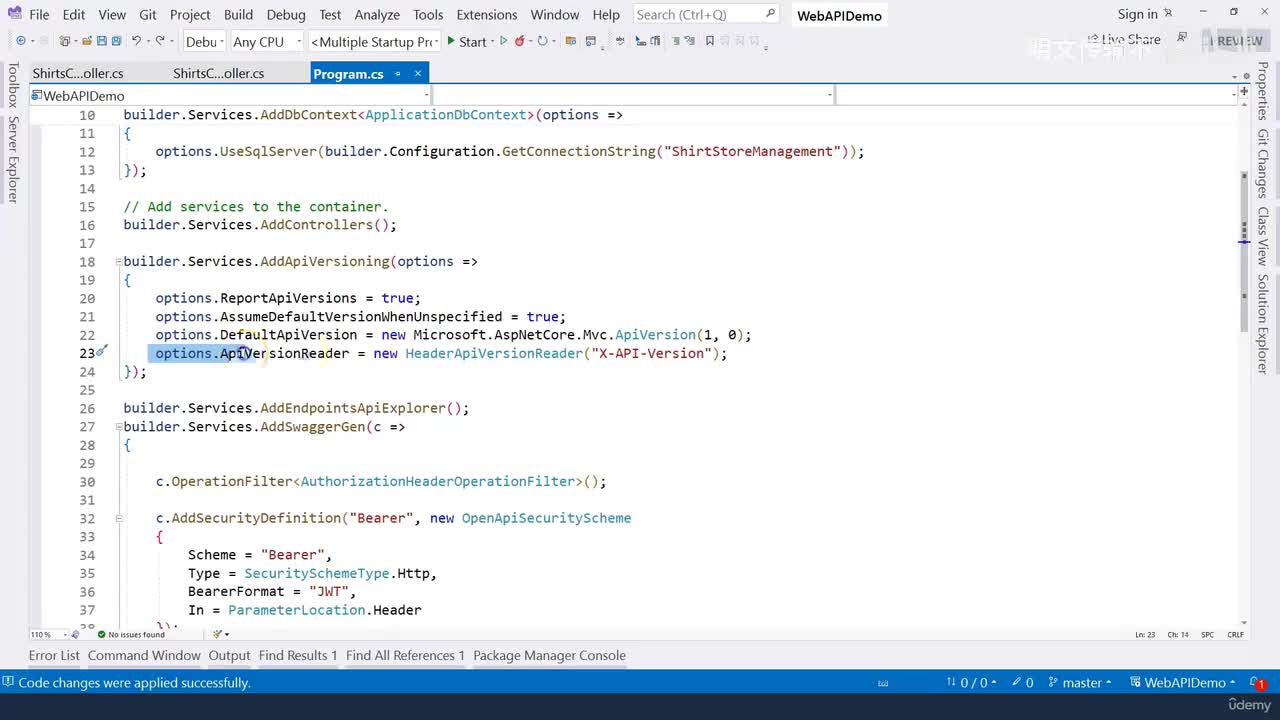Click the comment out selection toolbar icon
1280x720 pixels.
click(676, 41)
